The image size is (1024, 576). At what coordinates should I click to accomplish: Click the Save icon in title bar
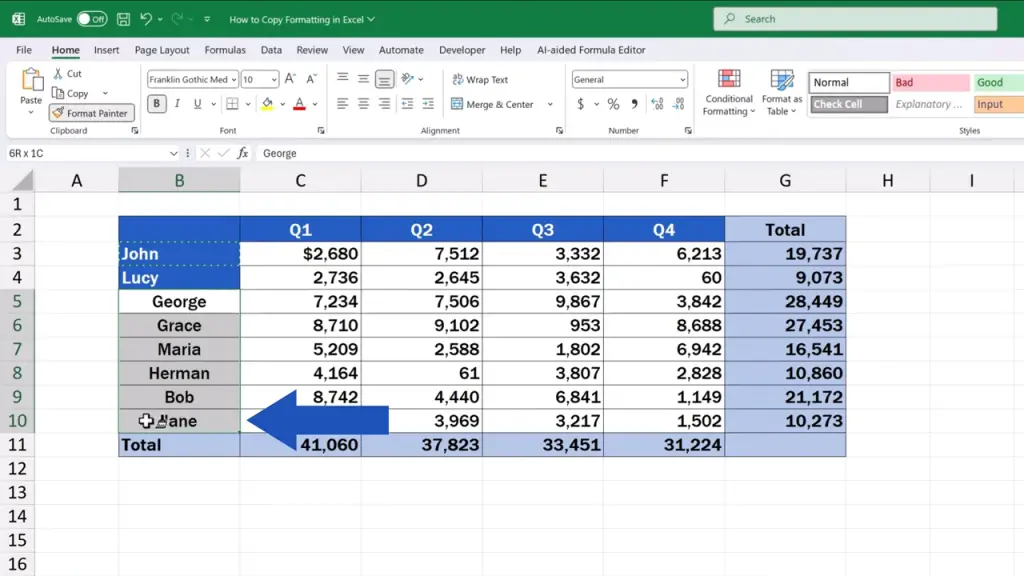click(x=123, y=19)
